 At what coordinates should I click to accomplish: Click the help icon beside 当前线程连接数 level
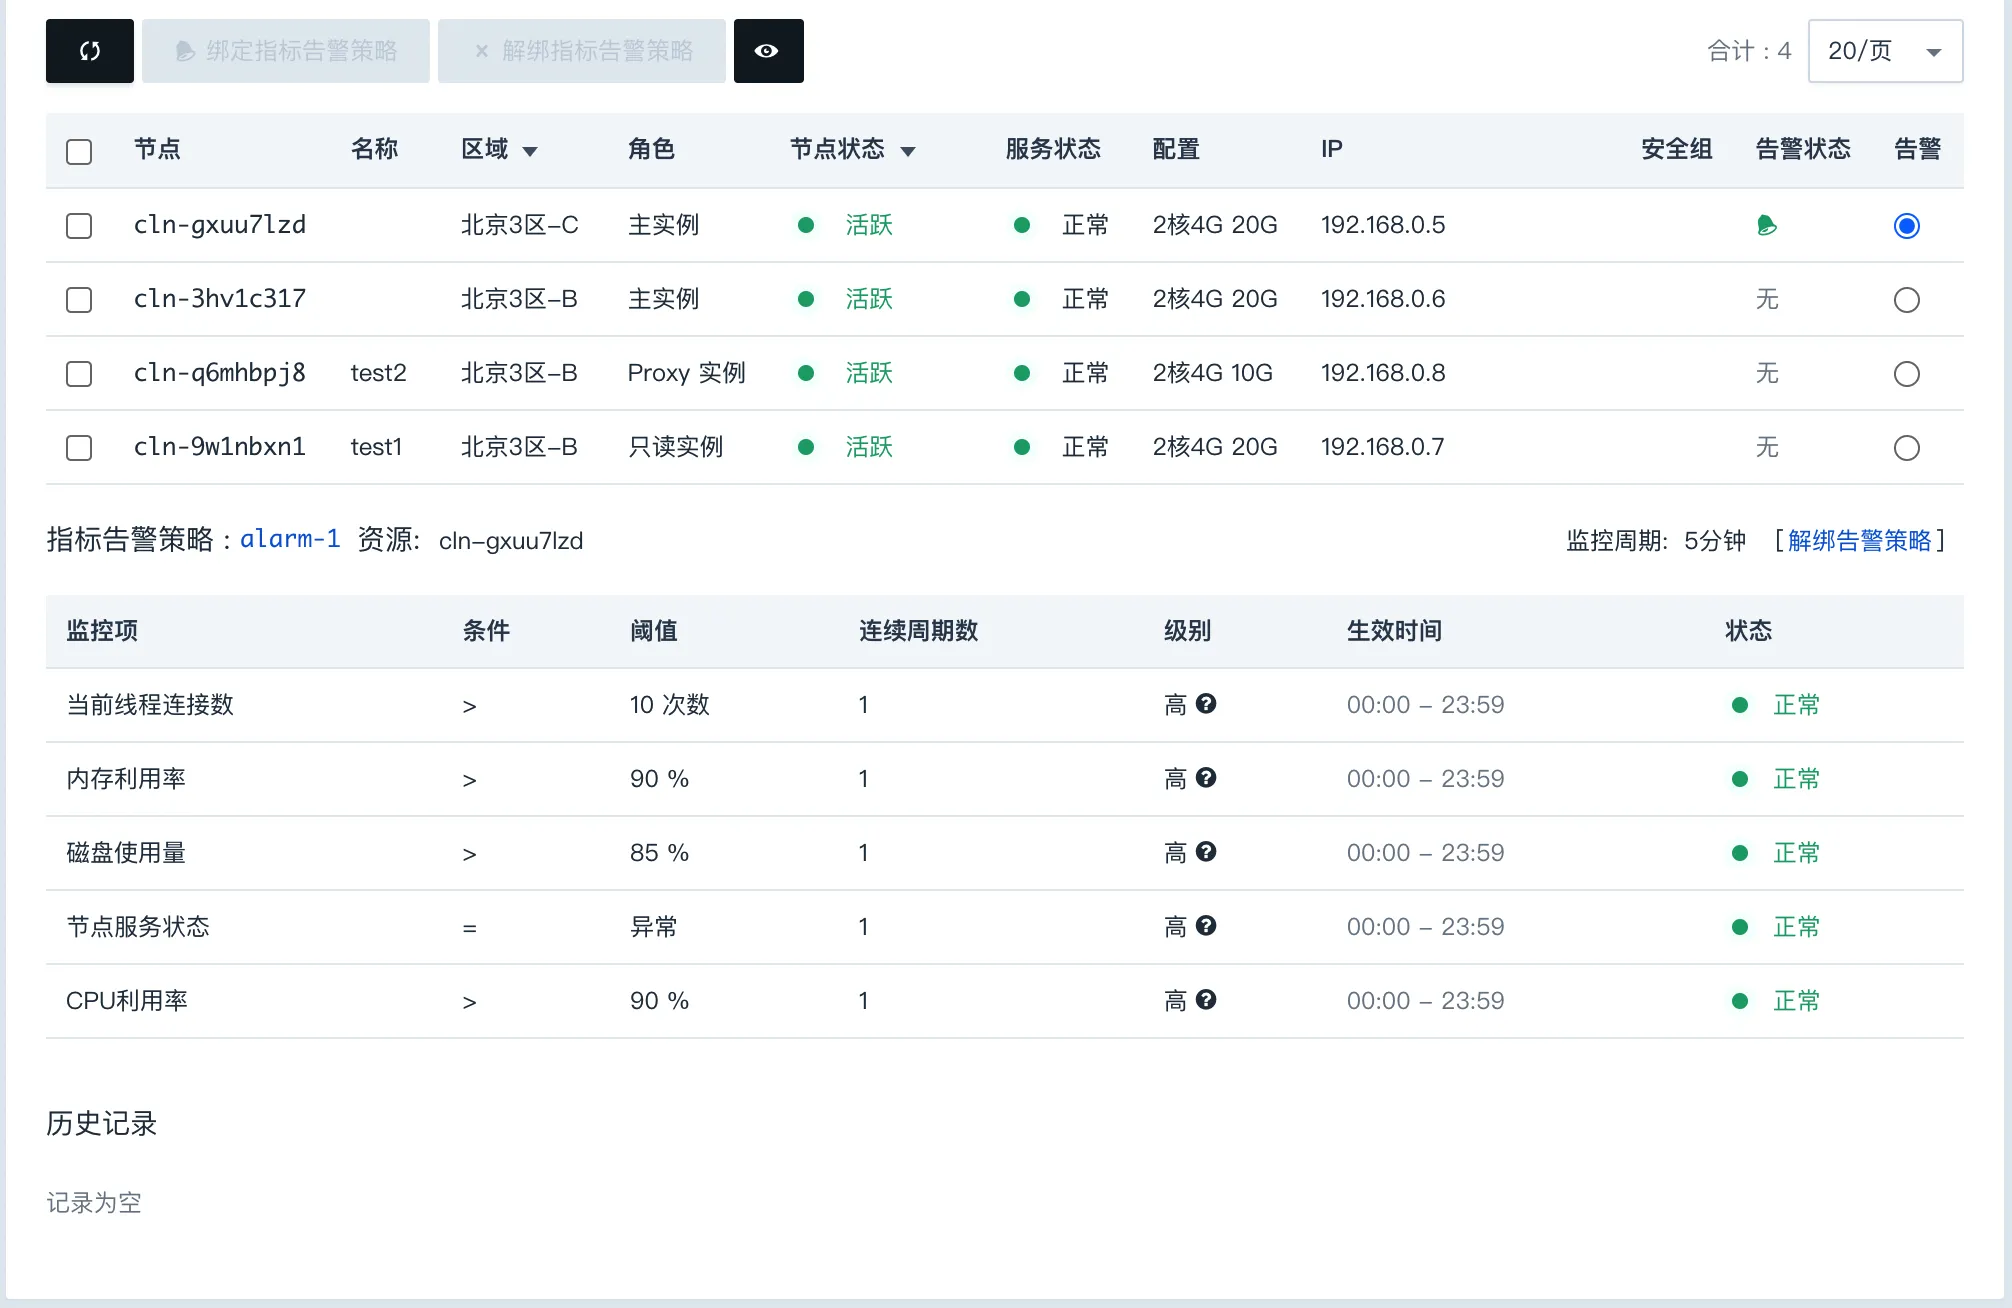[x=1206, y=704]
